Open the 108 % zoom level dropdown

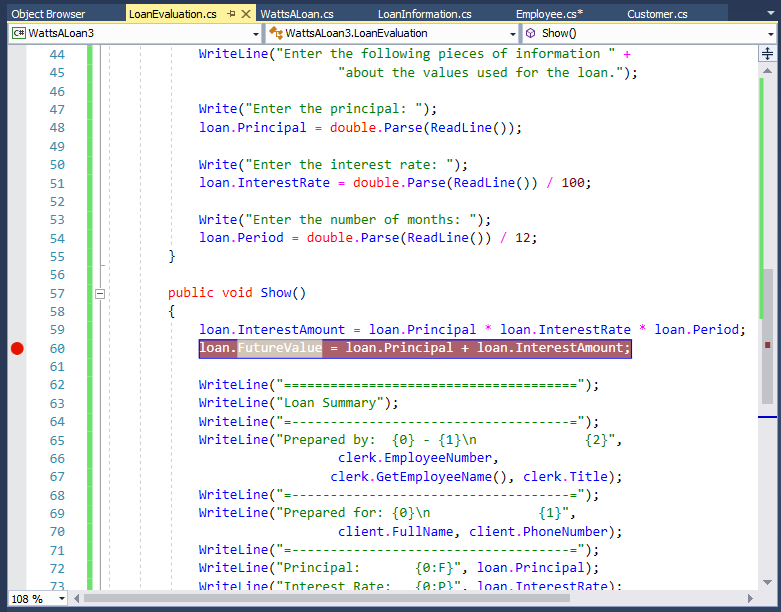pyautogui.click(x=62, y=599)
